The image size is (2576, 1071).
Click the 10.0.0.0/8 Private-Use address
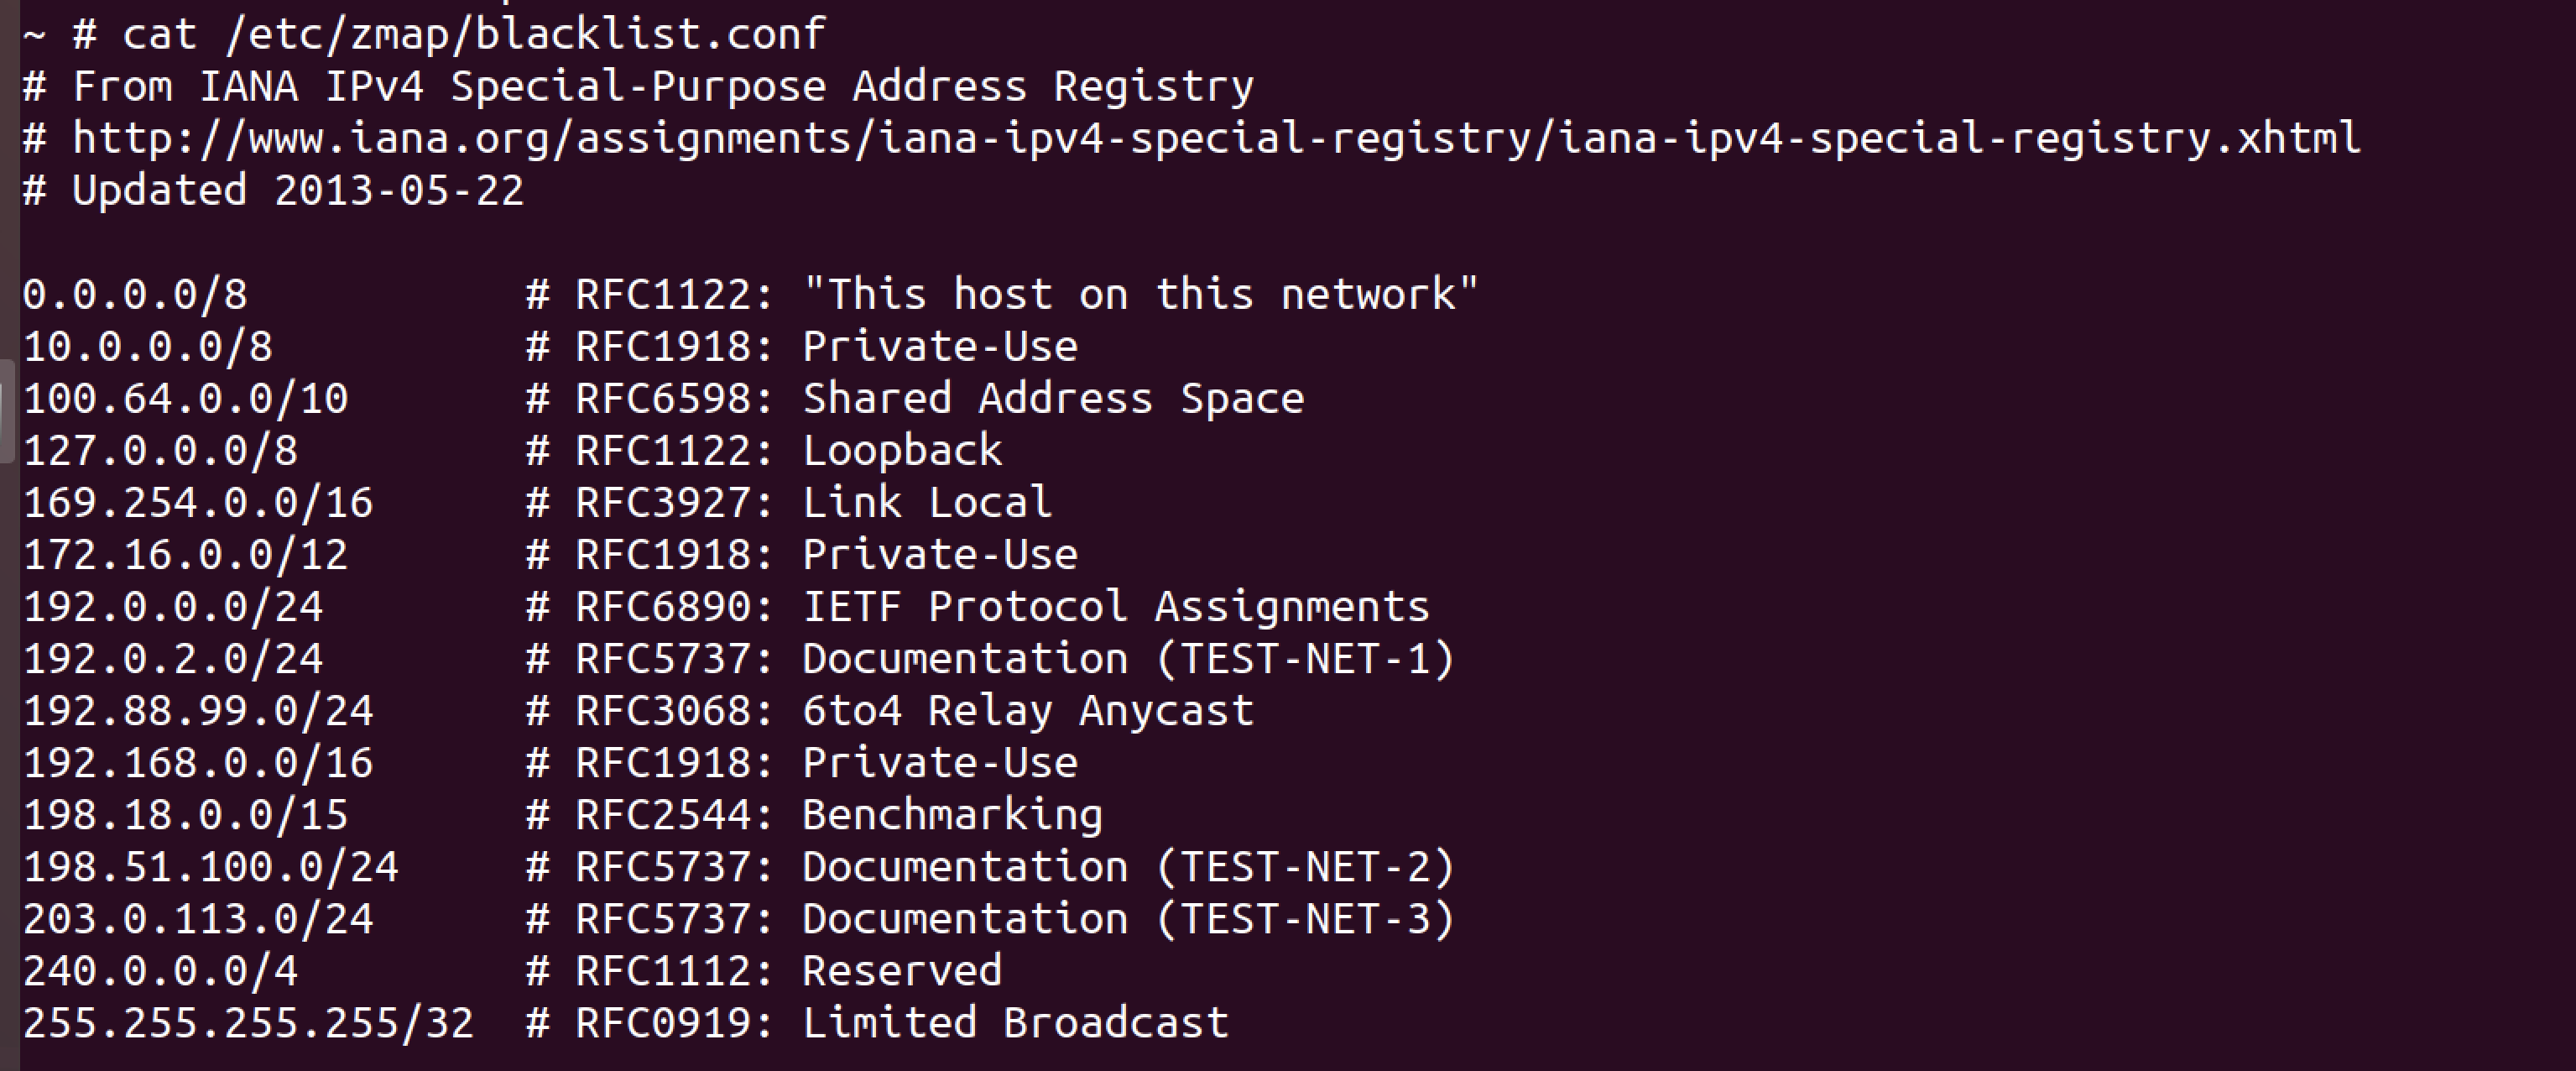click(147, 347)
